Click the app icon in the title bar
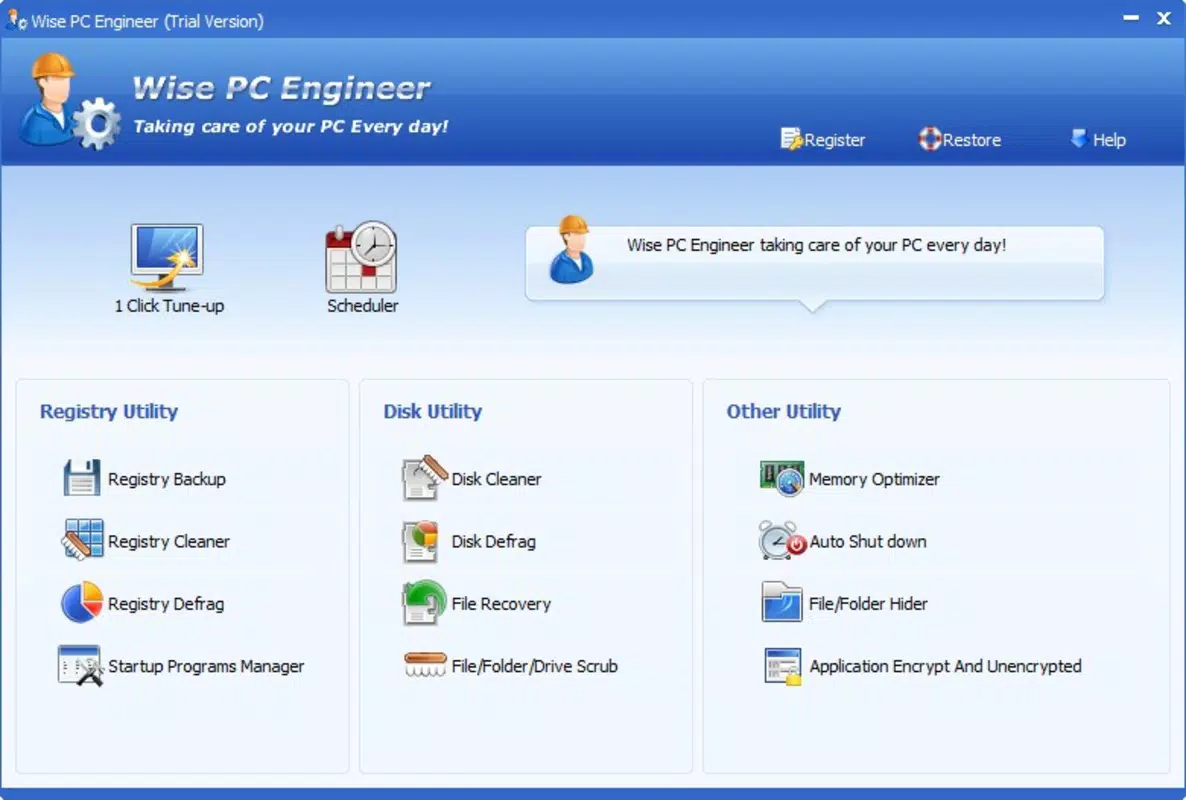The image size is (1186, 800). 16,20
